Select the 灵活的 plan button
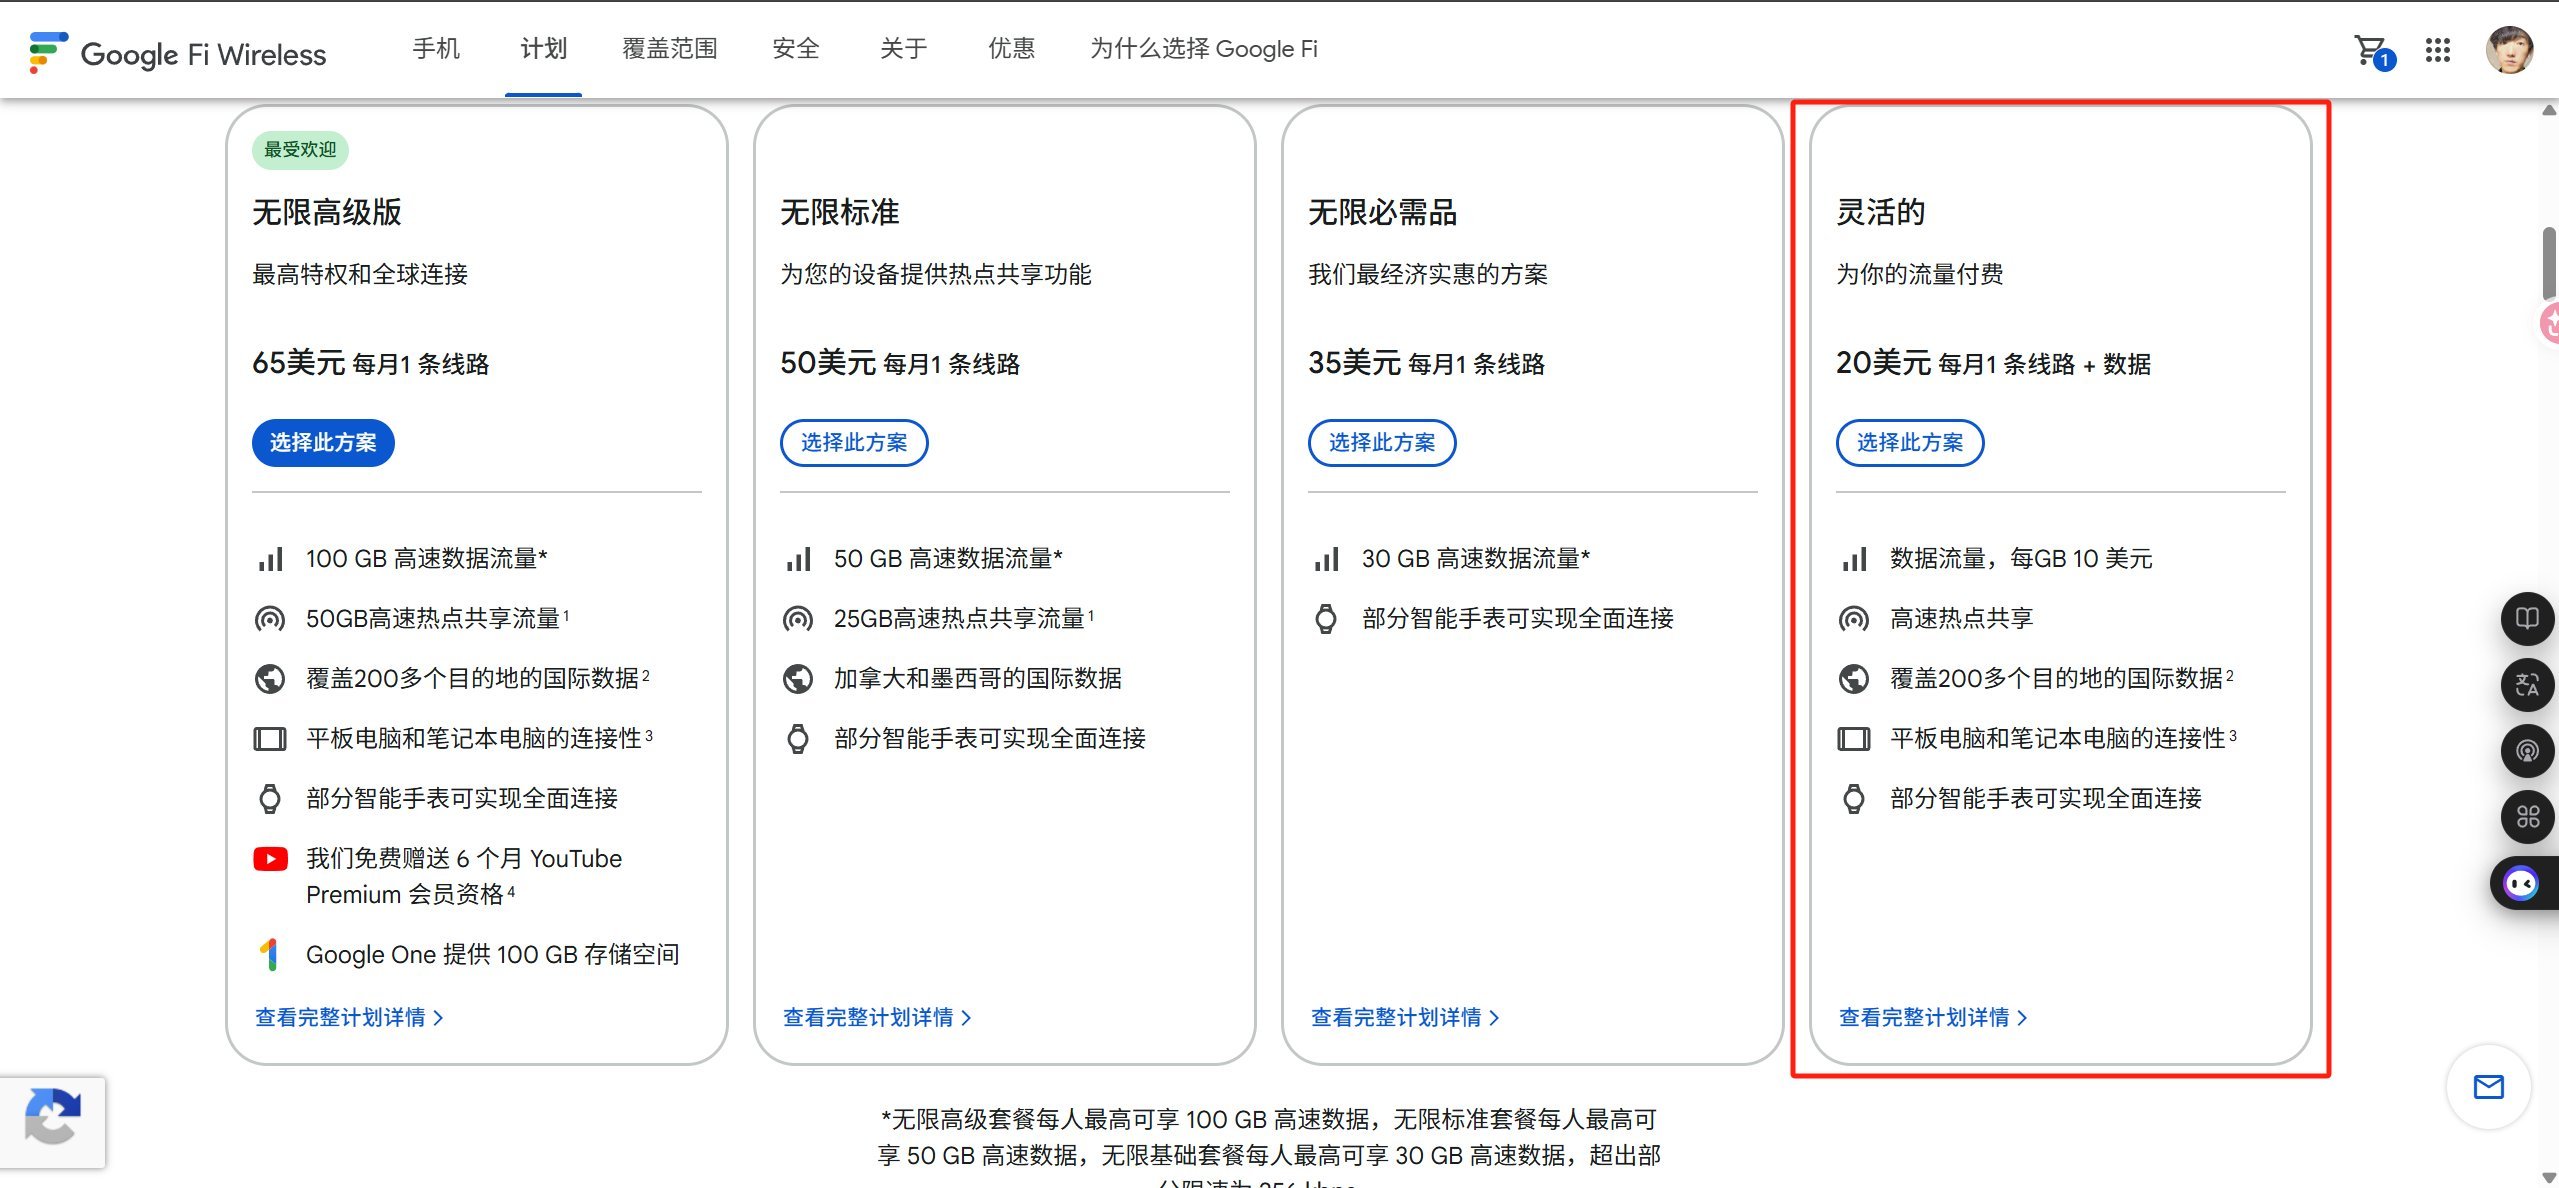Screen dimensions: 2559x1188 point(1909,443)
